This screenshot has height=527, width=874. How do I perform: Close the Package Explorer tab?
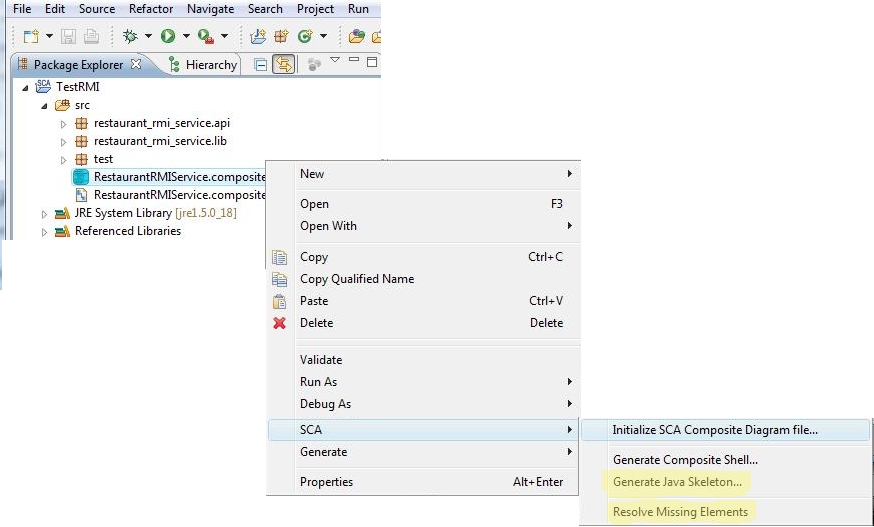point(135,64)
